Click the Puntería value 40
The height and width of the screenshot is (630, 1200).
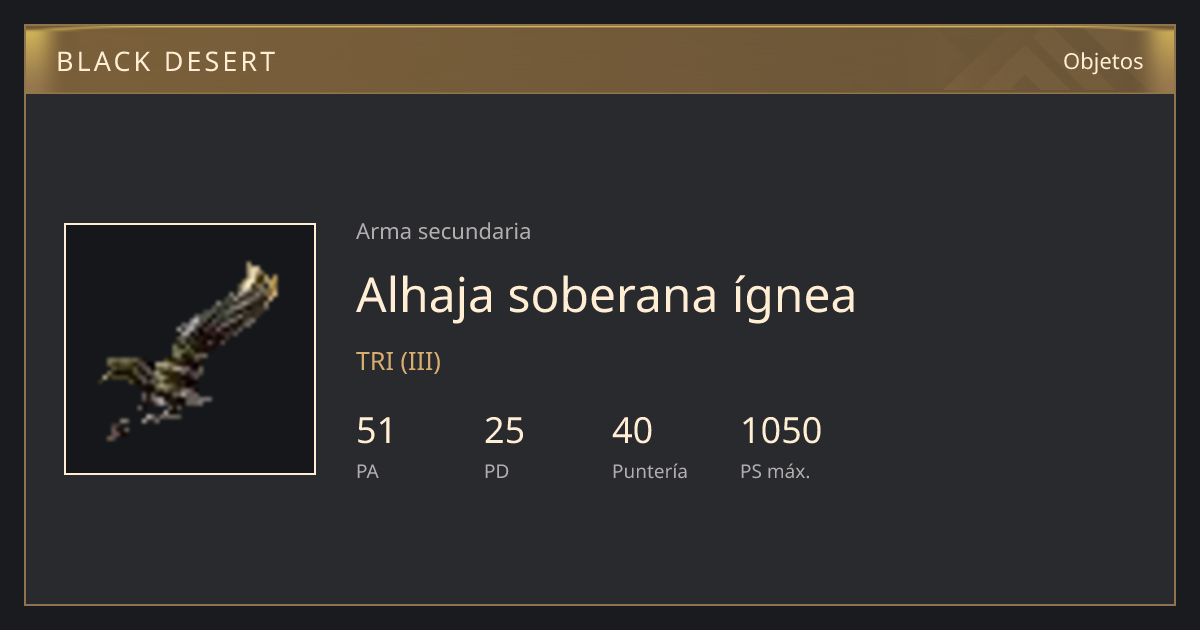click(632, 431)
